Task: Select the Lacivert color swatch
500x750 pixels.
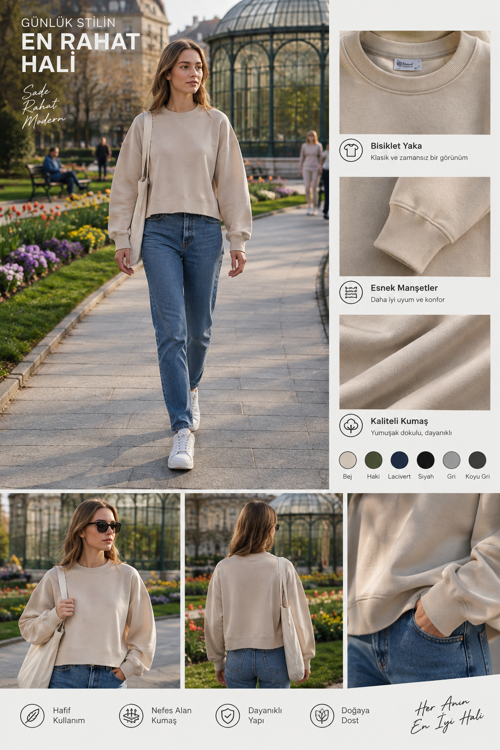Action: tap(399, 460)
